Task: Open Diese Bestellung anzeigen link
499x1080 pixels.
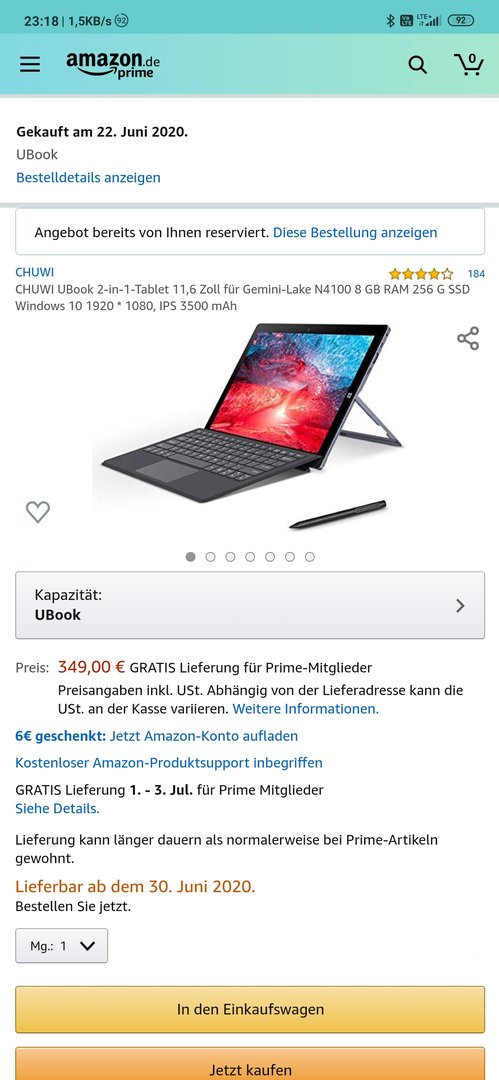Action: click(355, 233)
